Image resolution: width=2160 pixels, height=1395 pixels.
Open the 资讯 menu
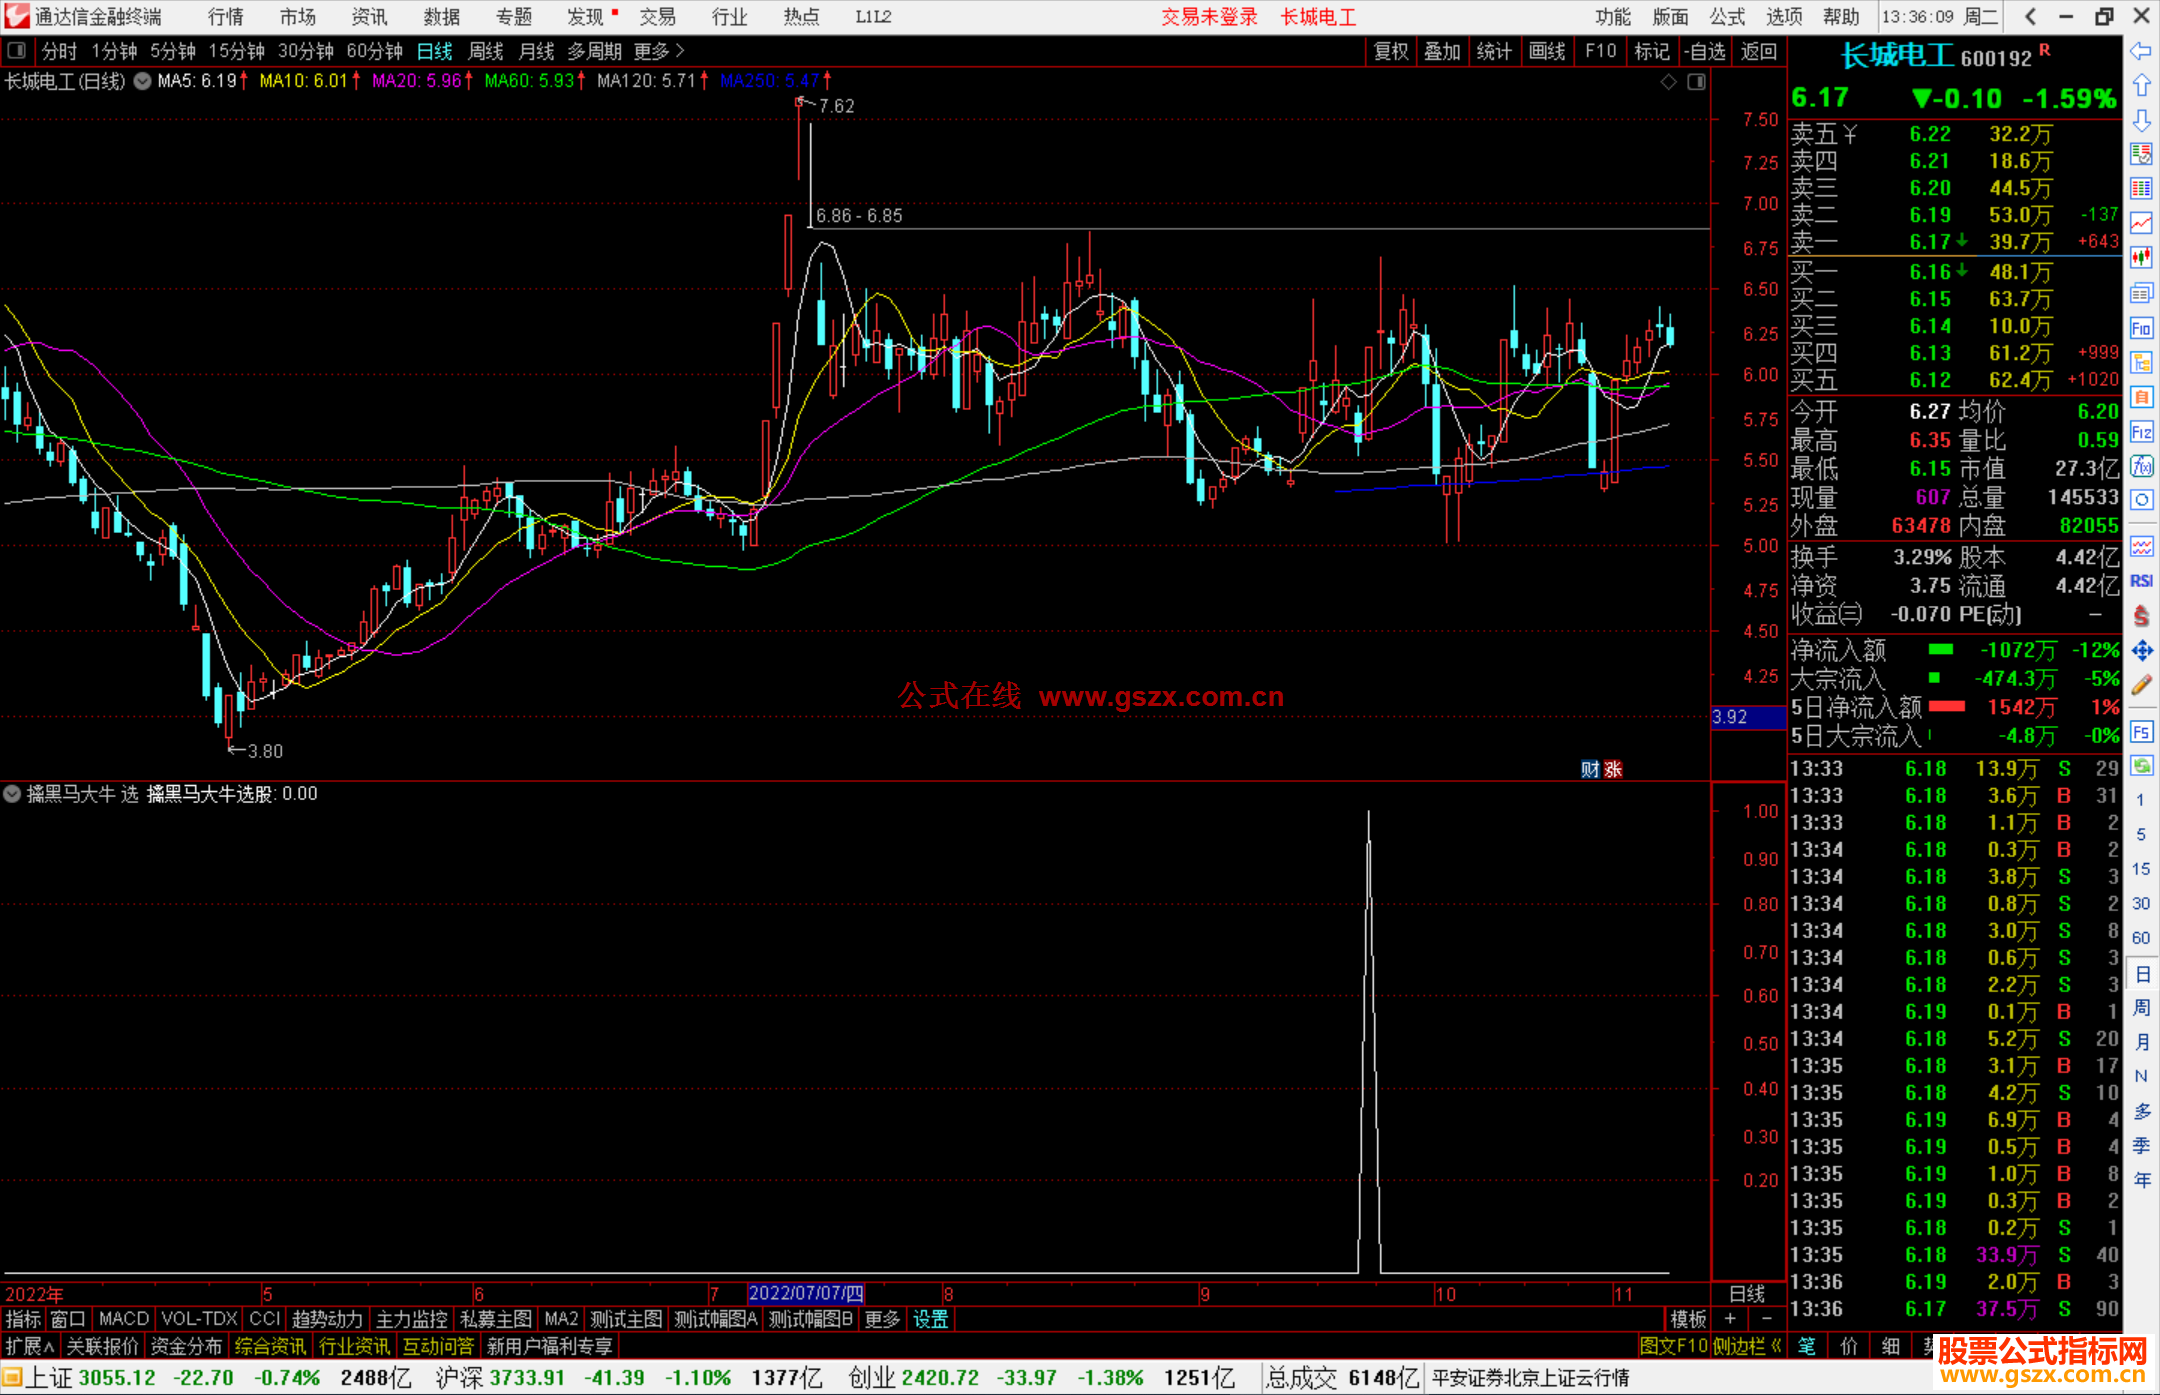pyautogui.click(x=369, y=17)
